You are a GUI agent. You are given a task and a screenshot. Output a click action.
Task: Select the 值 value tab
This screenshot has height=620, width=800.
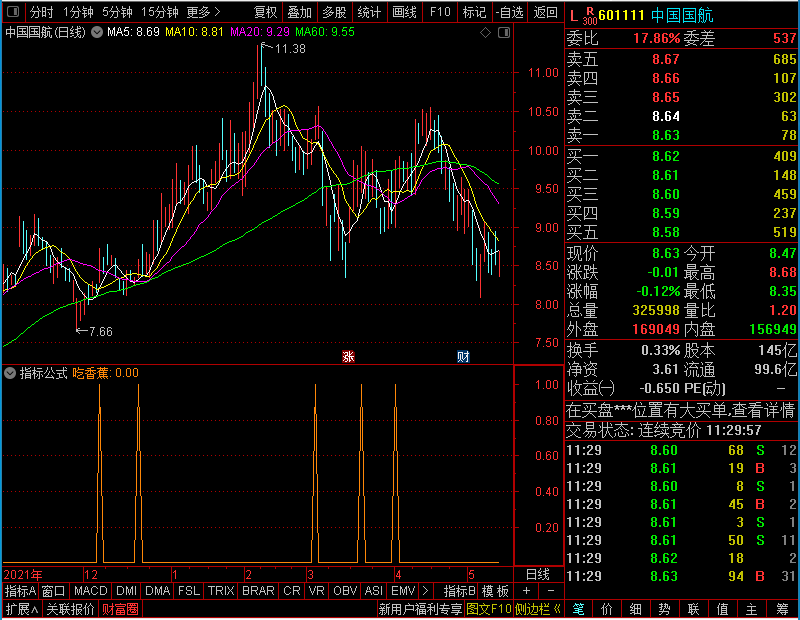coord(722,609)
